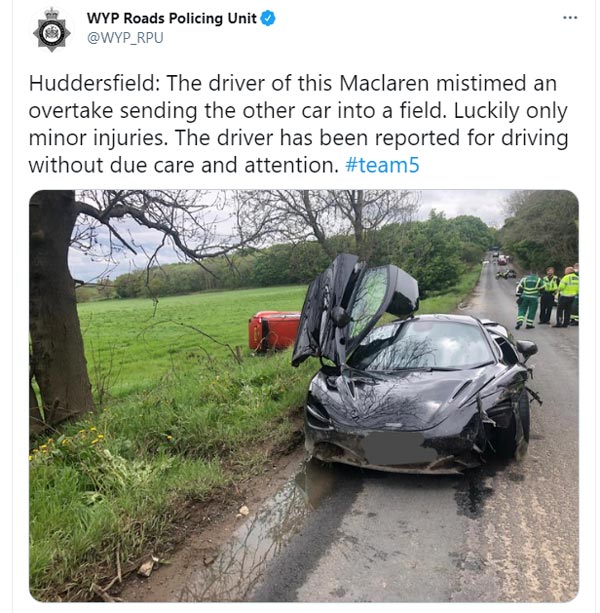Viewport: 600px width, 613px height.
Task: Click the blurred license plate on the McLaren
Action: (399, 447)
